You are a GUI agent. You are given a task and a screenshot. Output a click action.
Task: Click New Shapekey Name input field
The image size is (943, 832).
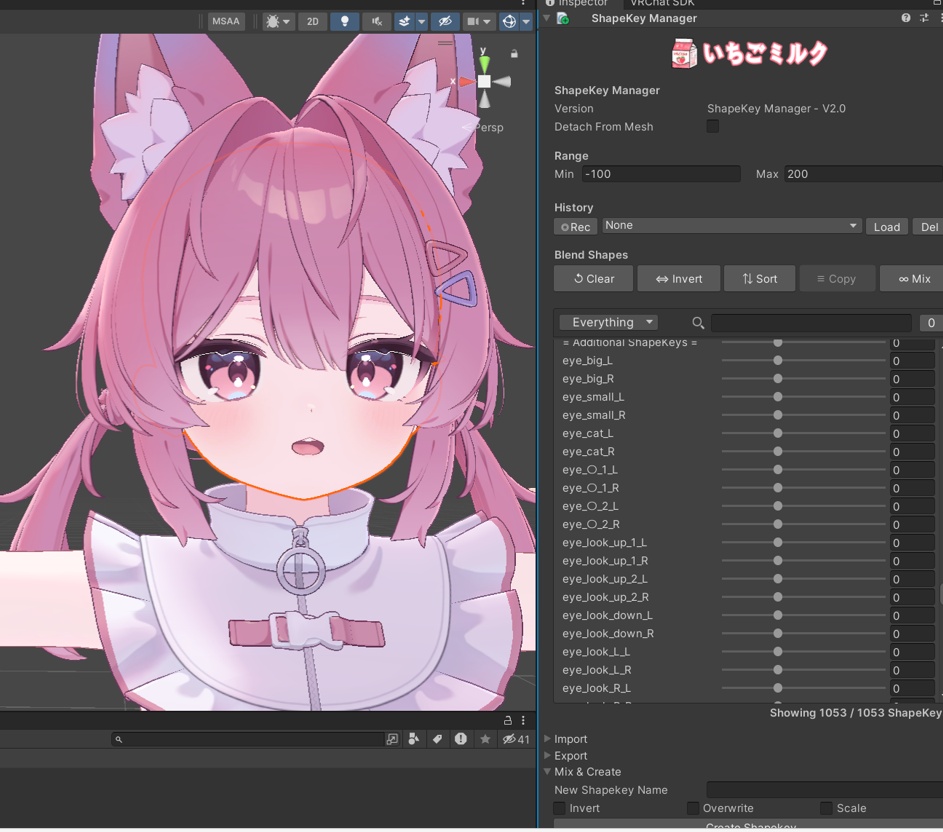click(x=825, y=790)
